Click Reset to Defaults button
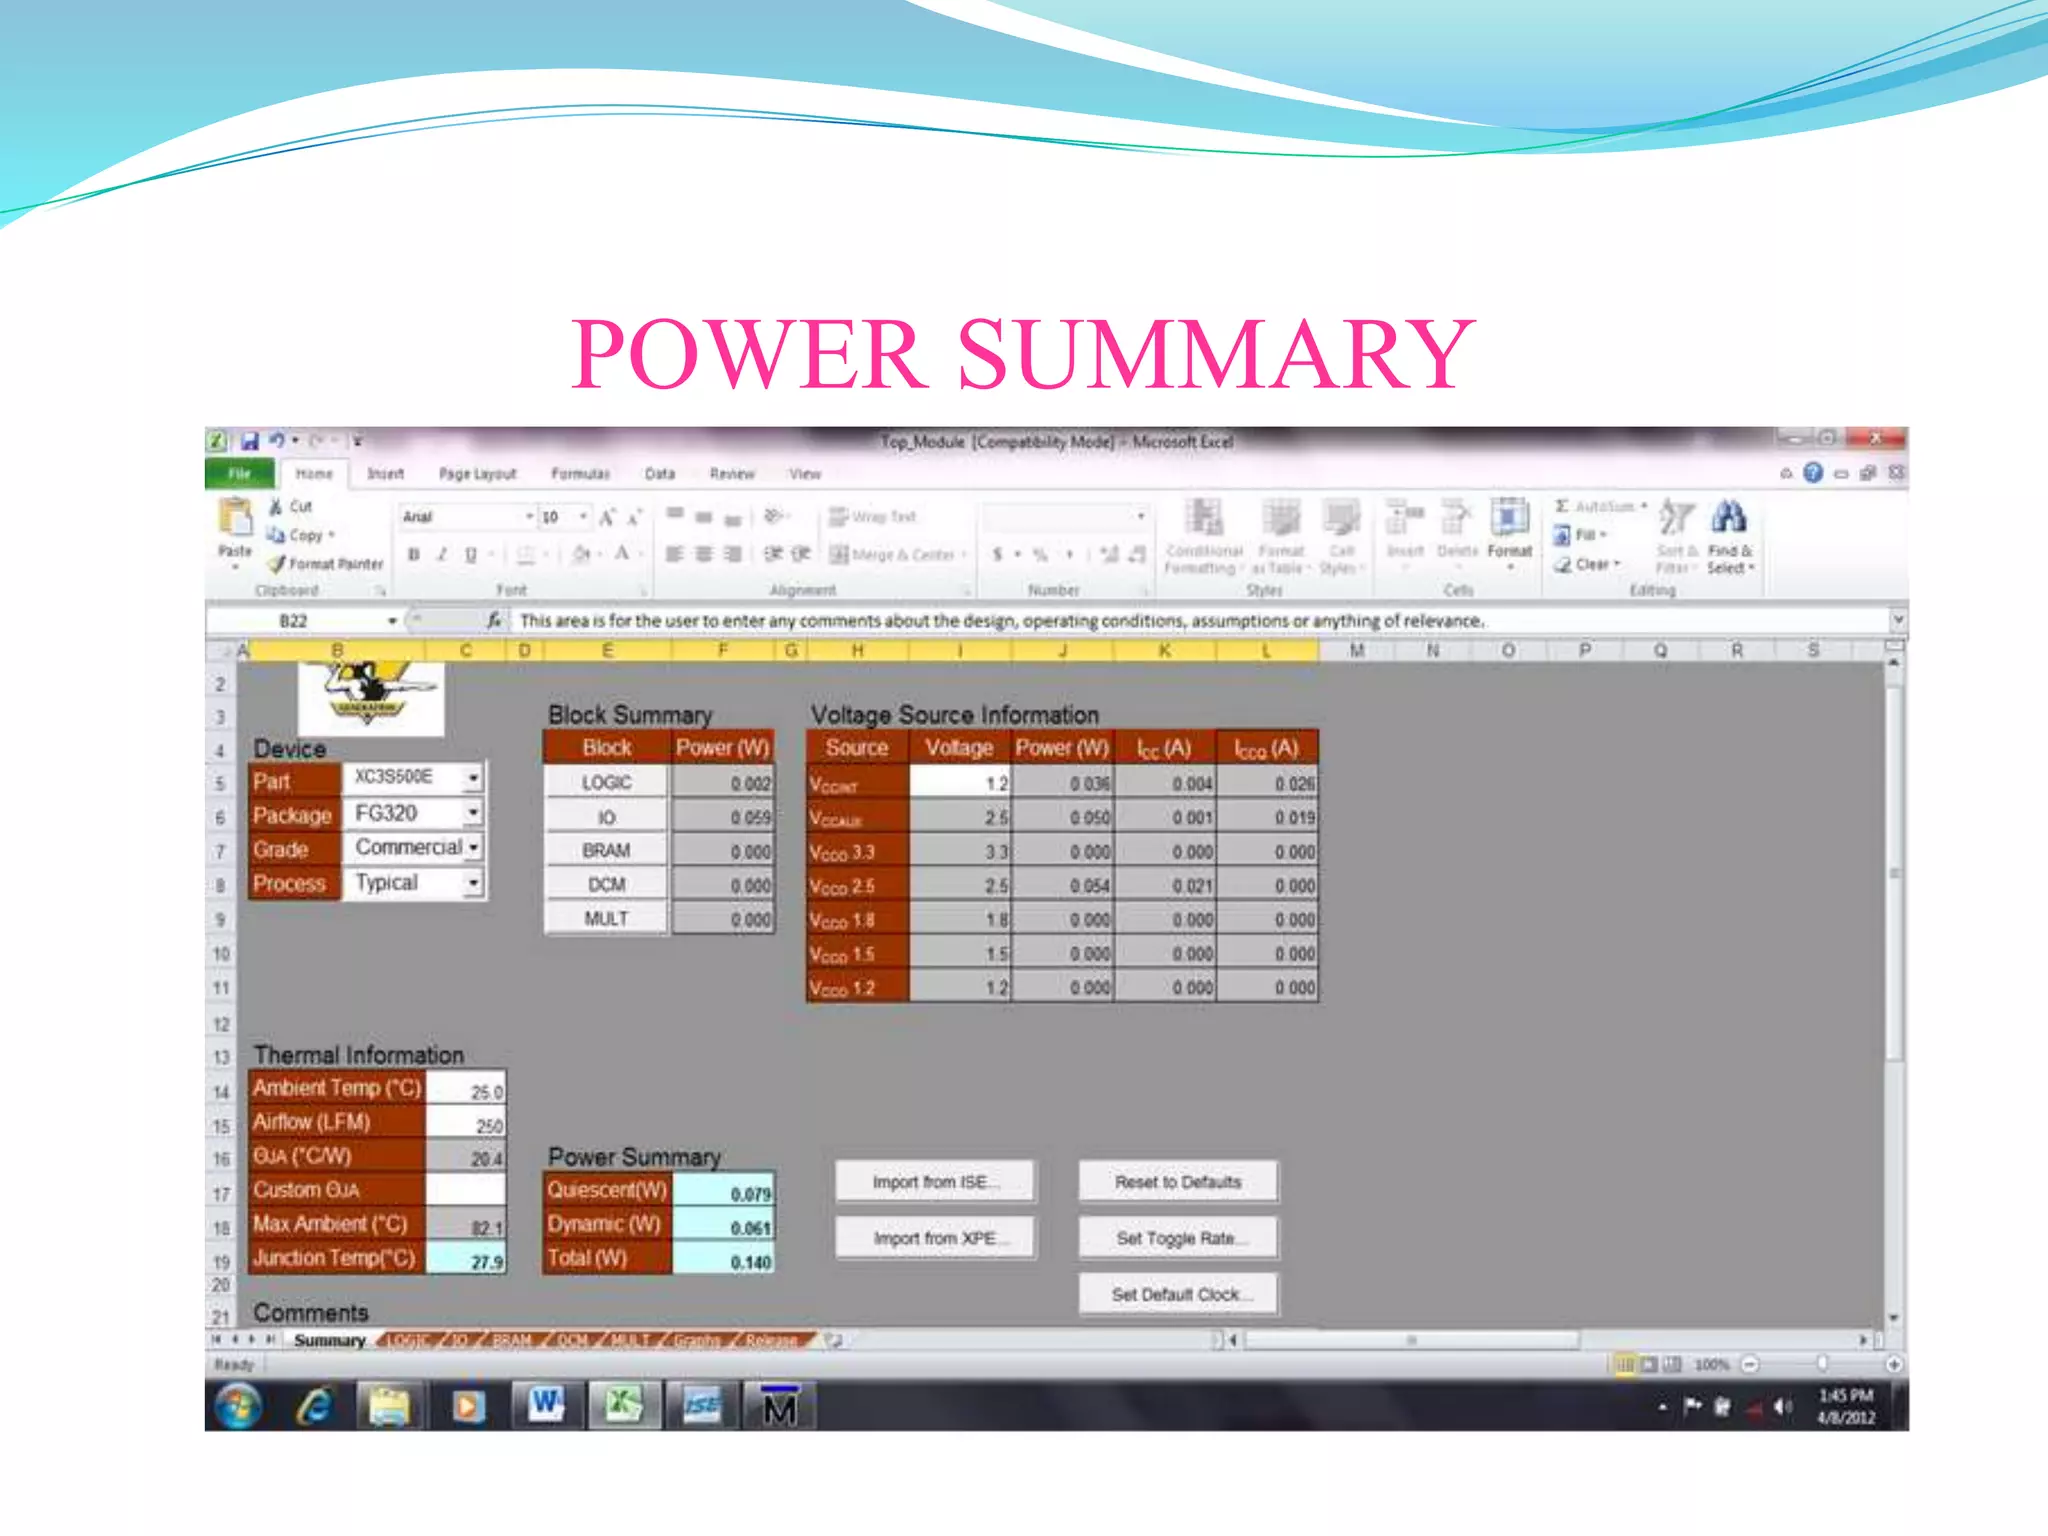2048x1536 pixels. tap(1178, 1182)
